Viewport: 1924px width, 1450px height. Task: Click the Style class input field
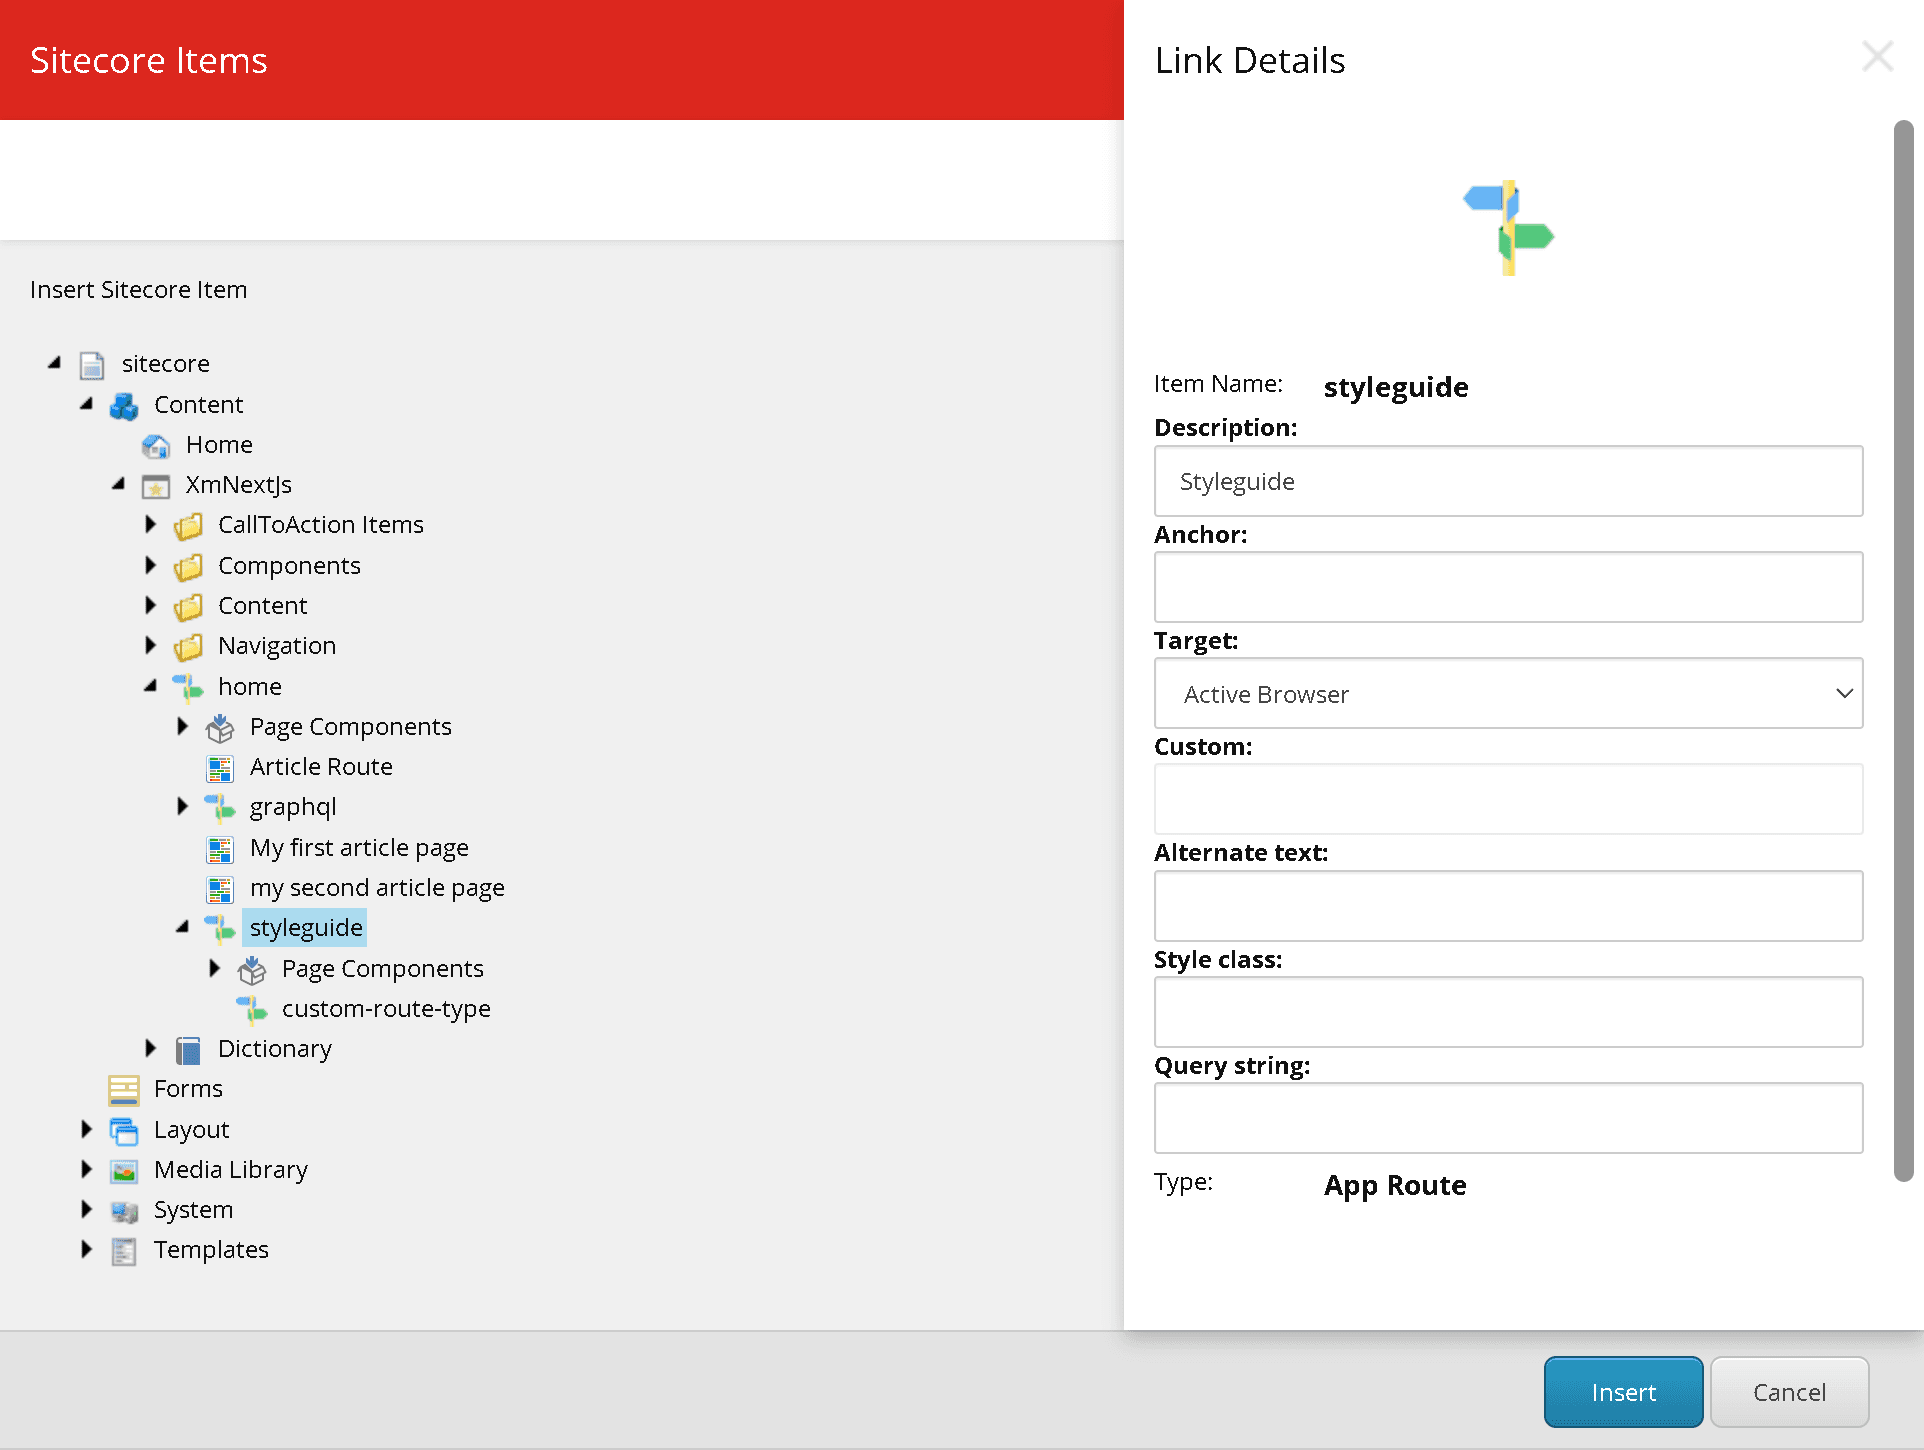pos(1508,1012)
